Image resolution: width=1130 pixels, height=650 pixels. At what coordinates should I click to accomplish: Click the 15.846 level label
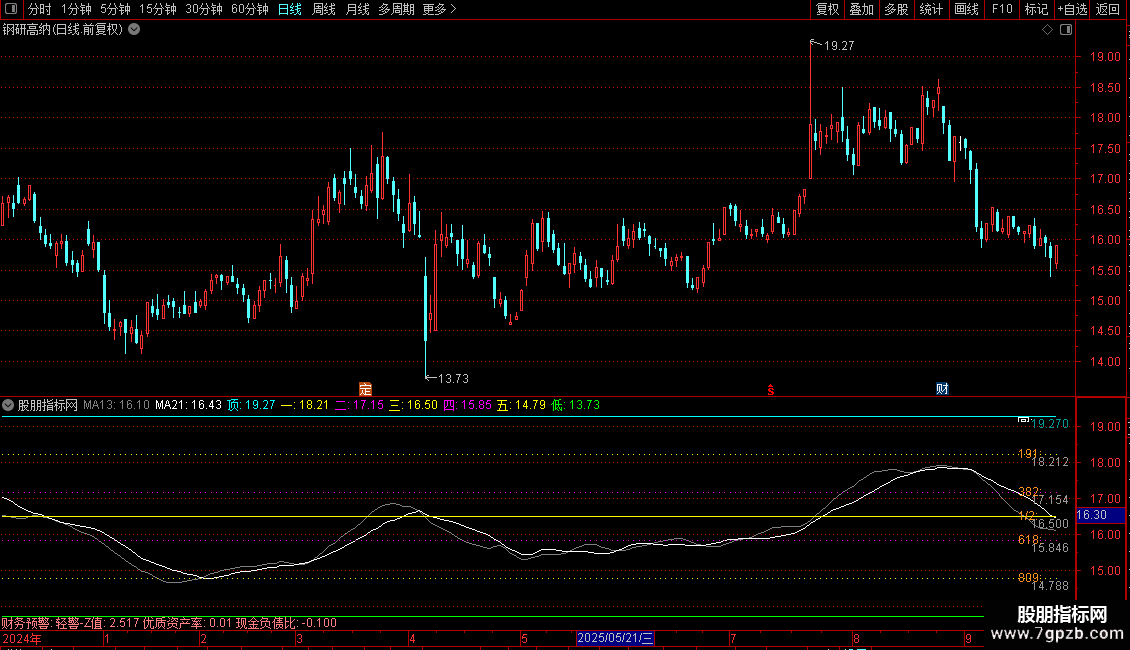[1050, 548]
